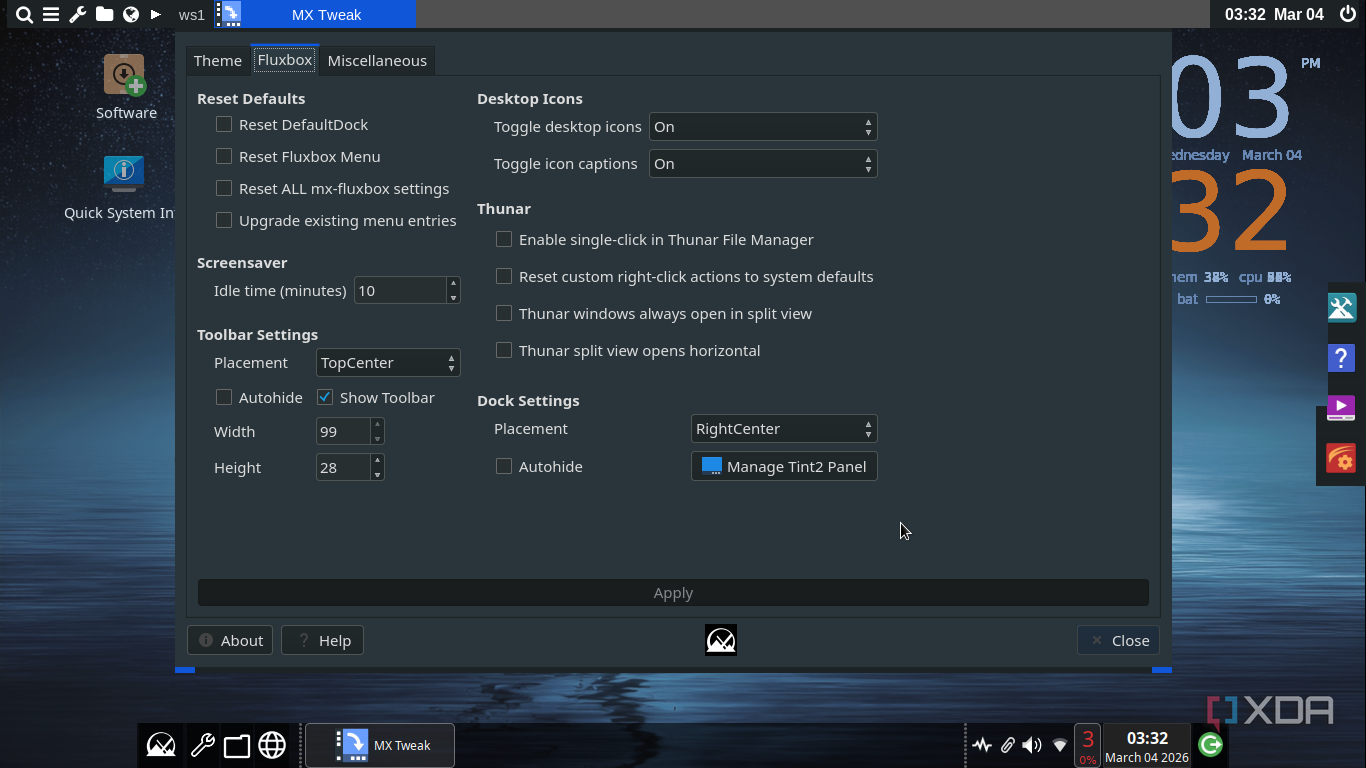
Task: Uncheck the Show Toolbar checkbox
Action: coord(325,397)
